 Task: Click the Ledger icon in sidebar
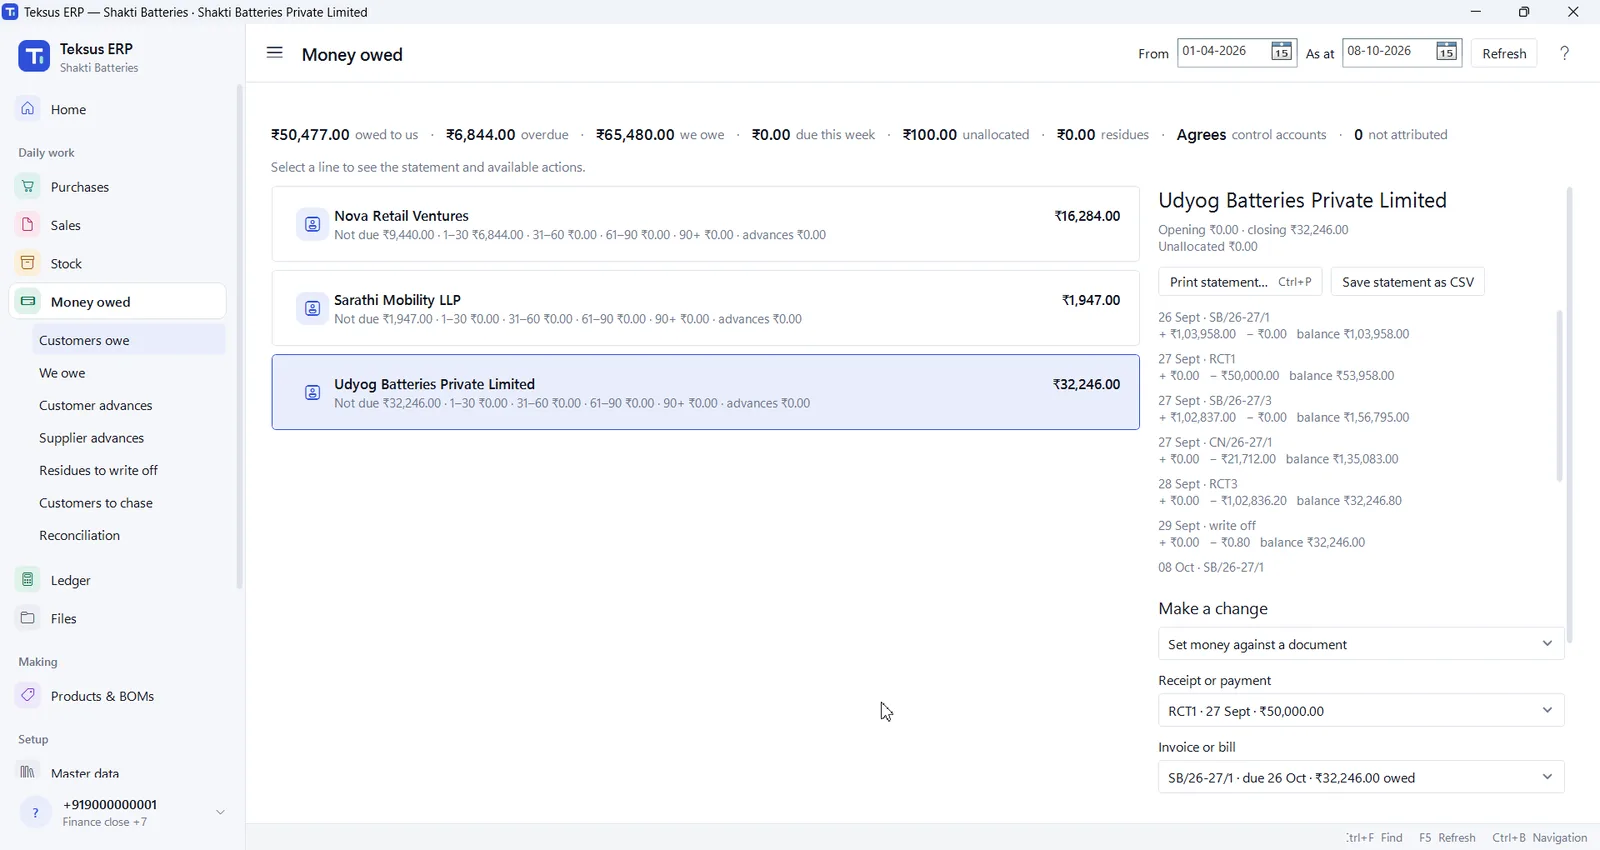tap(28, 579)
